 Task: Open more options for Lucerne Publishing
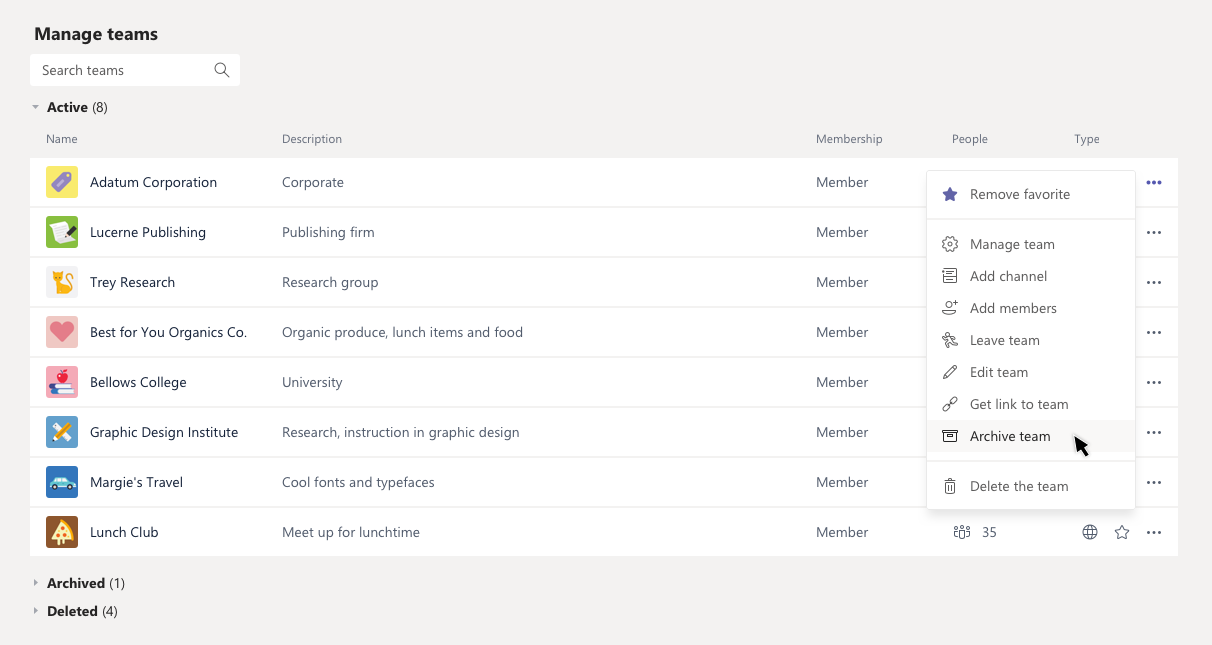[x=1154, y=233]
